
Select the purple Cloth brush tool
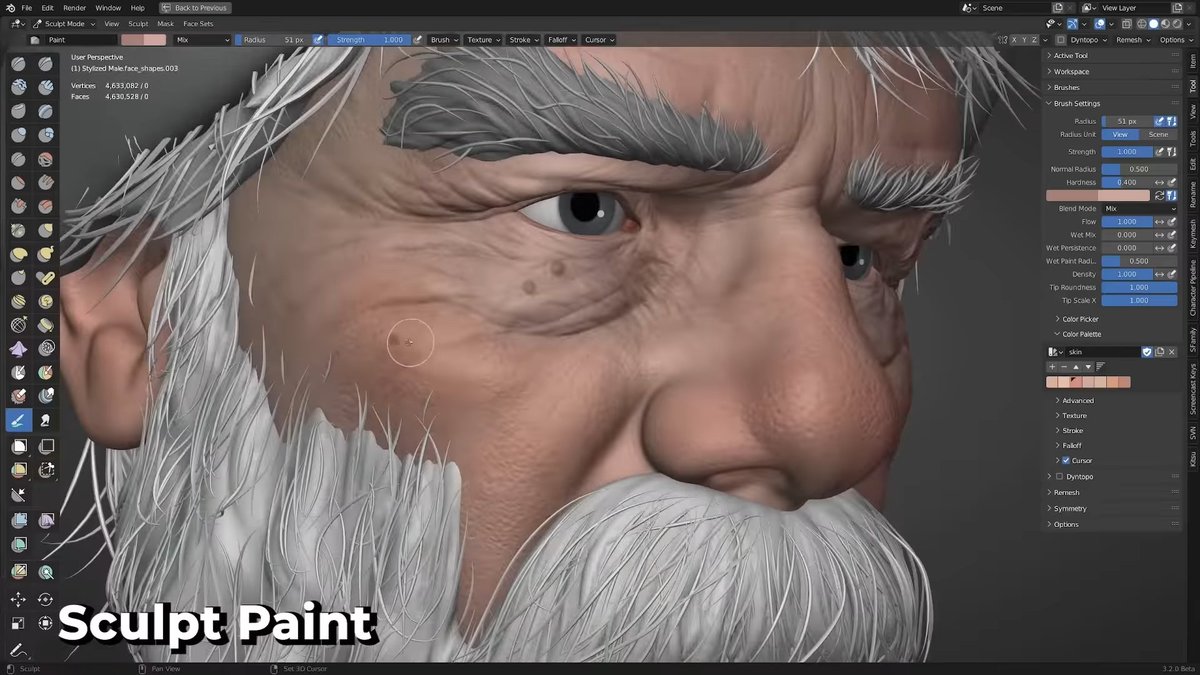[19, 350]
